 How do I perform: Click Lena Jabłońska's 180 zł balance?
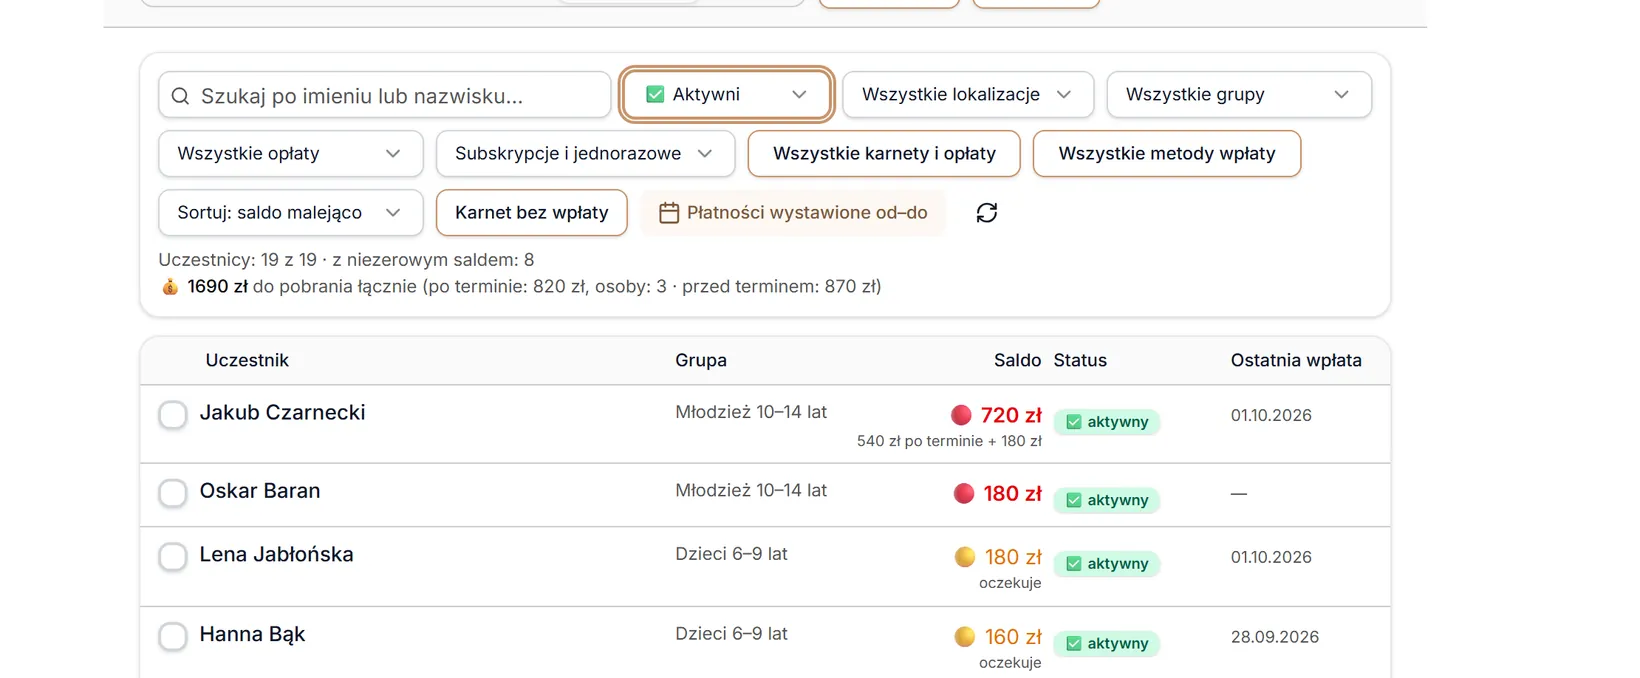(1013, 557)
